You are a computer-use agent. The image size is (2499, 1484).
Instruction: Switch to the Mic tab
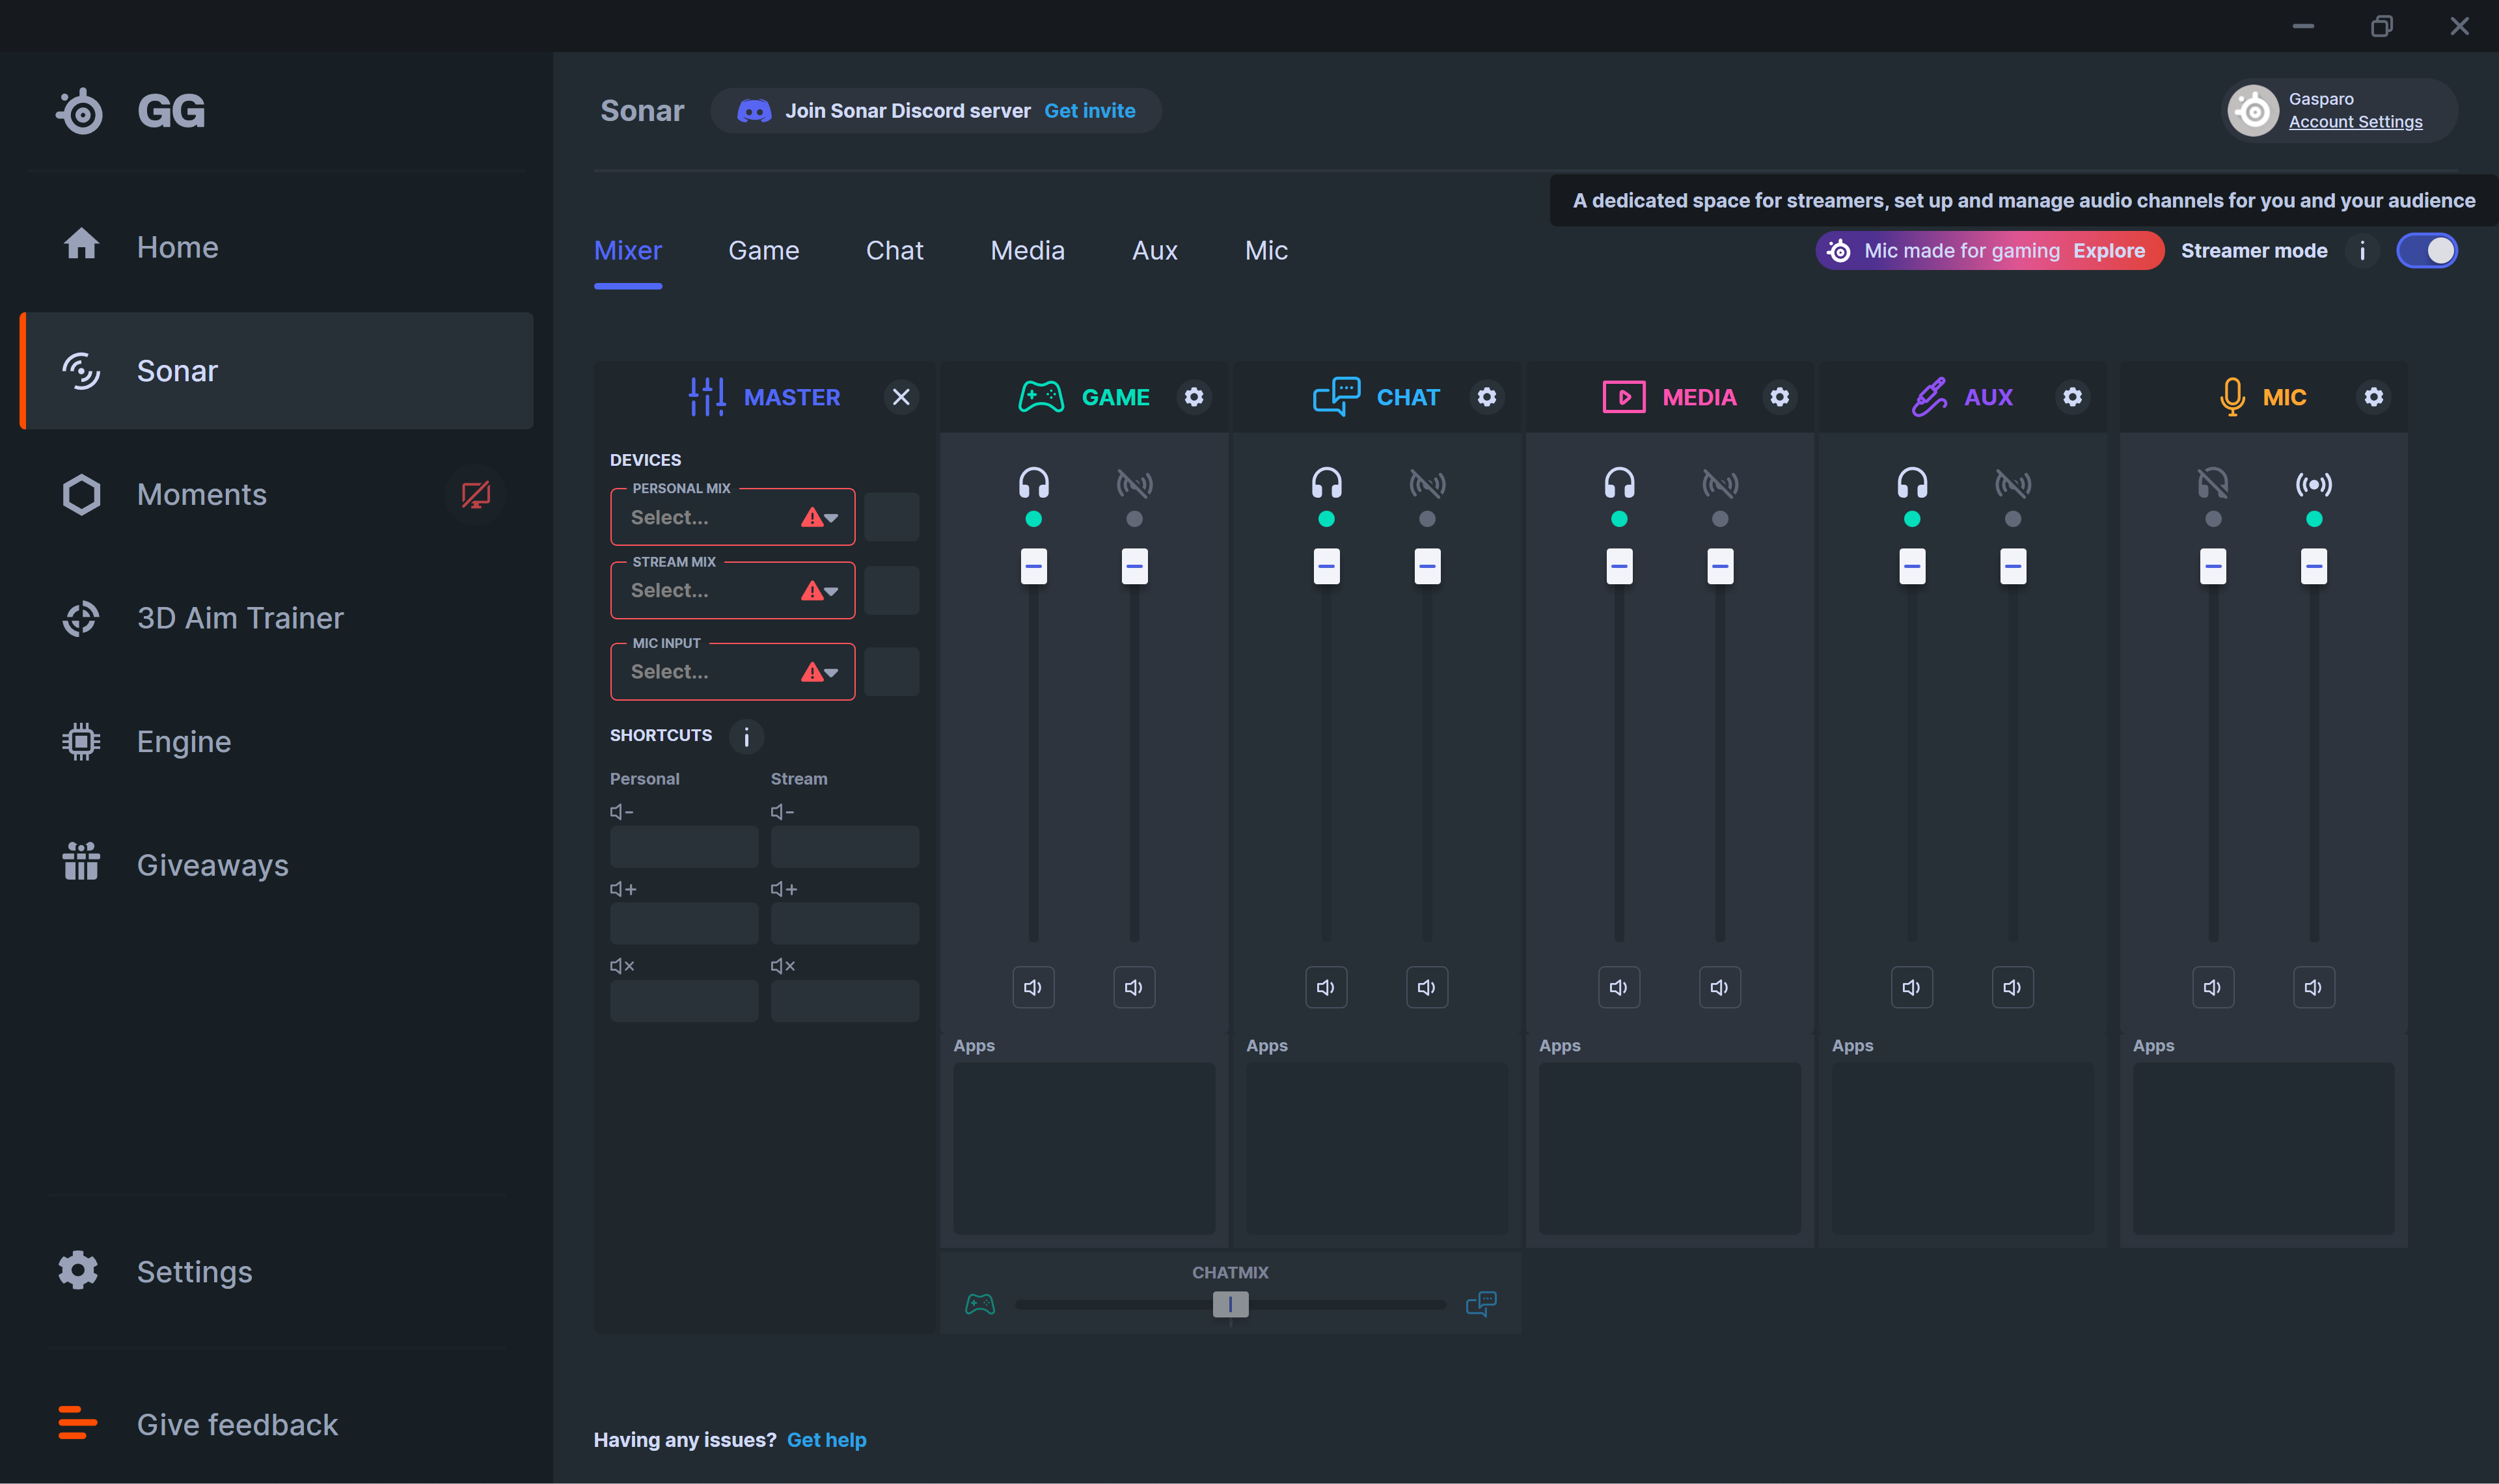(x=1266, y=251)
